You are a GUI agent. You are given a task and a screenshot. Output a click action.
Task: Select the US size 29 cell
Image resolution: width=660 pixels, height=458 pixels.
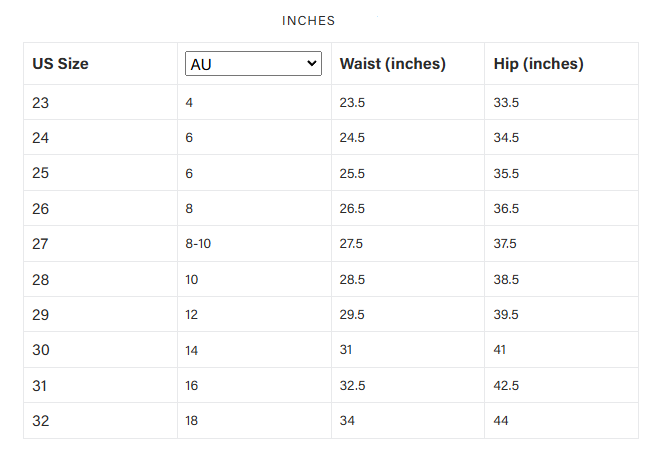[x=42, y=314]
